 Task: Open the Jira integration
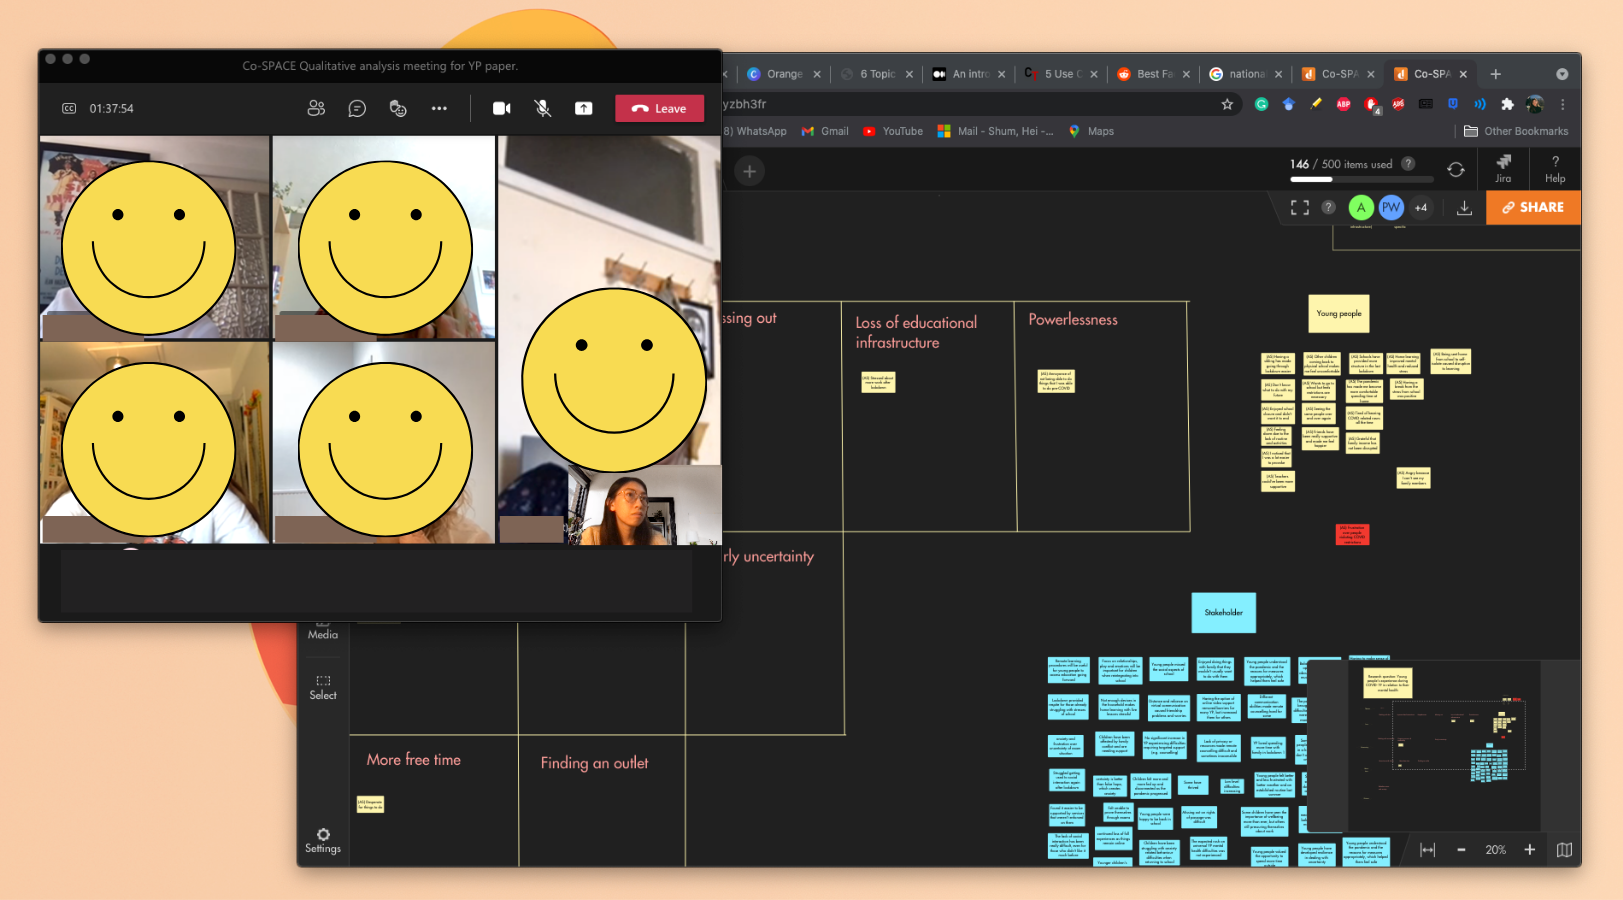coord(1503,168)
